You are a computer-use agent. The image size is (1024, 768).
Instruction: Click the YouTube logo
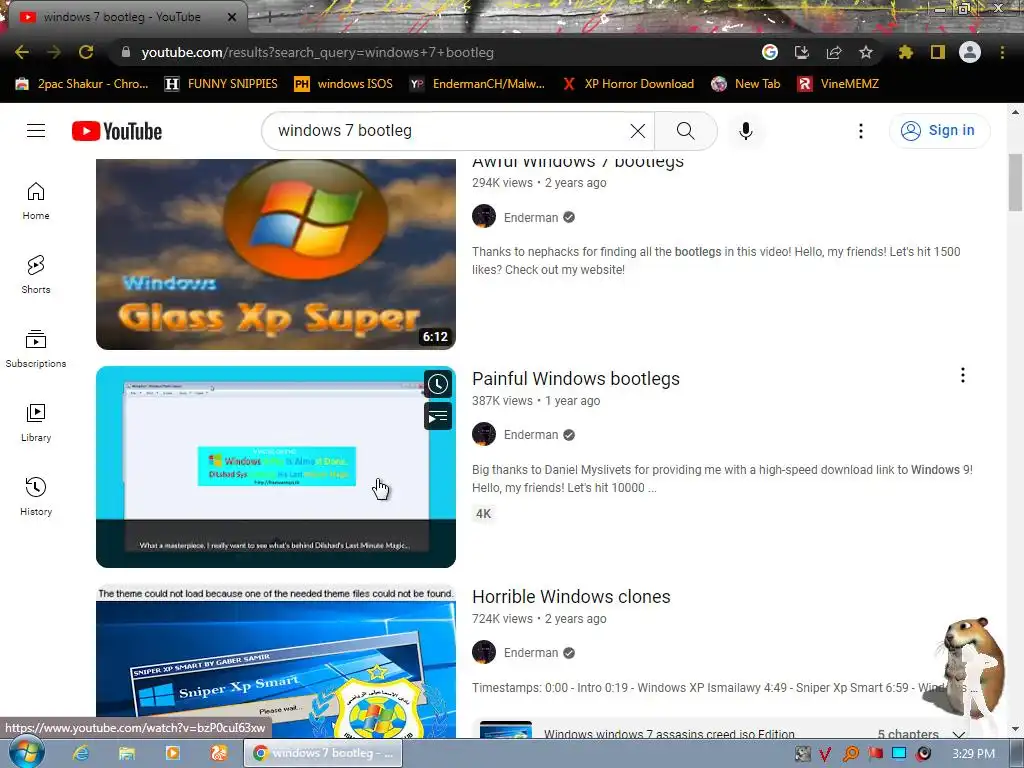[117, 131]
